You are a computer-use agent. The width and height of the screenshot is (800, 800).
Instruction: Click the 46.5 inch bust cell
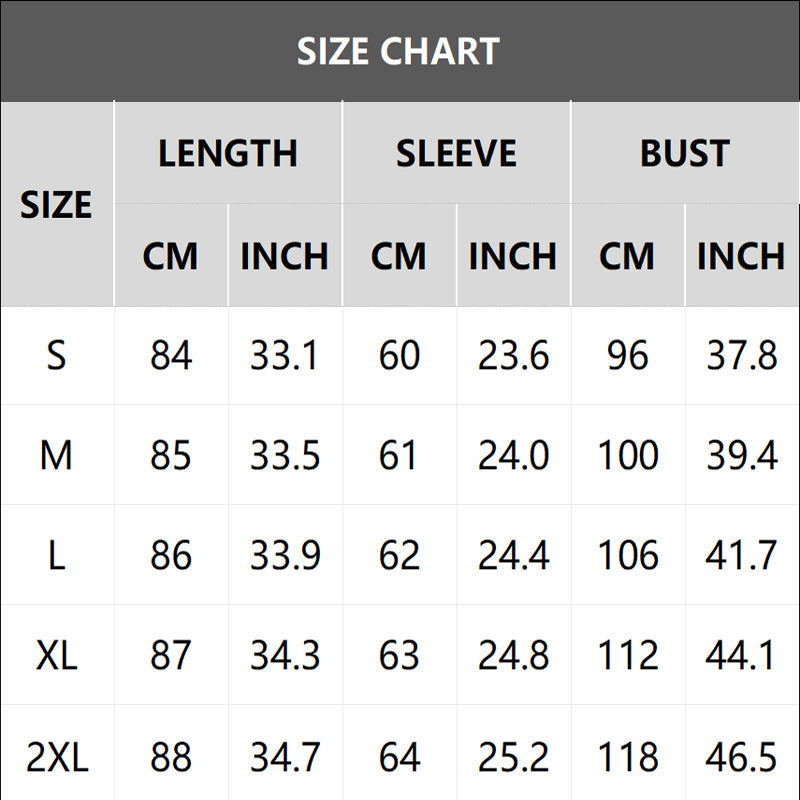(741, 757)
